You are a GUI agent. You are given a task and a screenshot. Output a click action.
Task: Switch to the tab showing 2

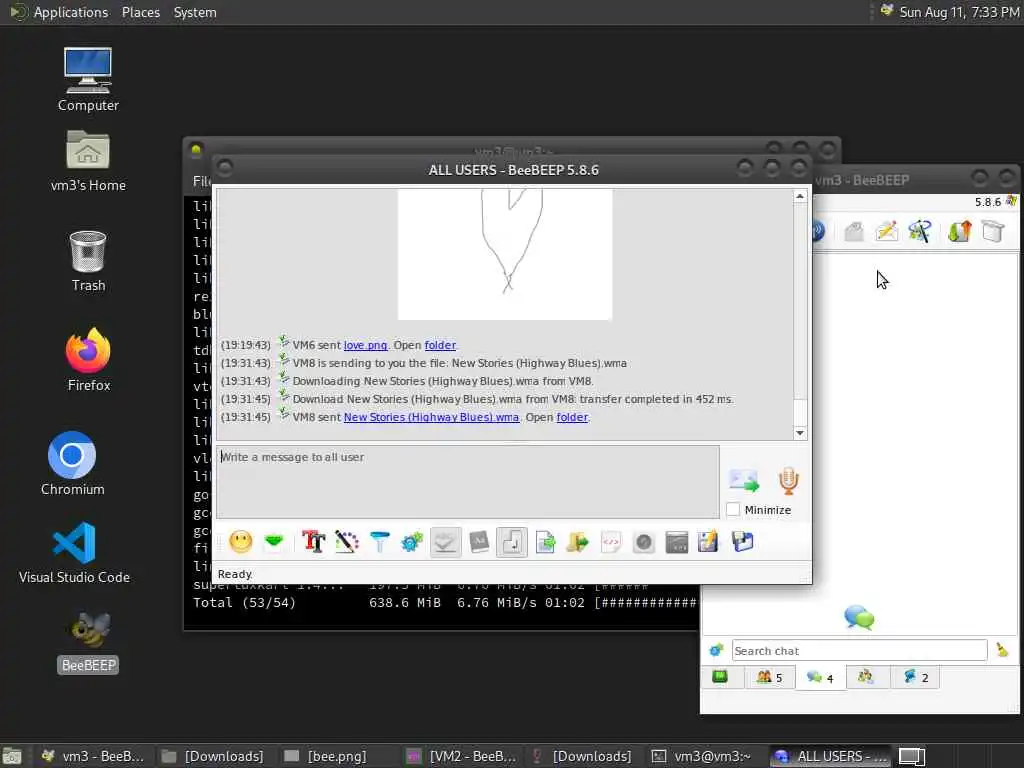click(x=915, y=677)
